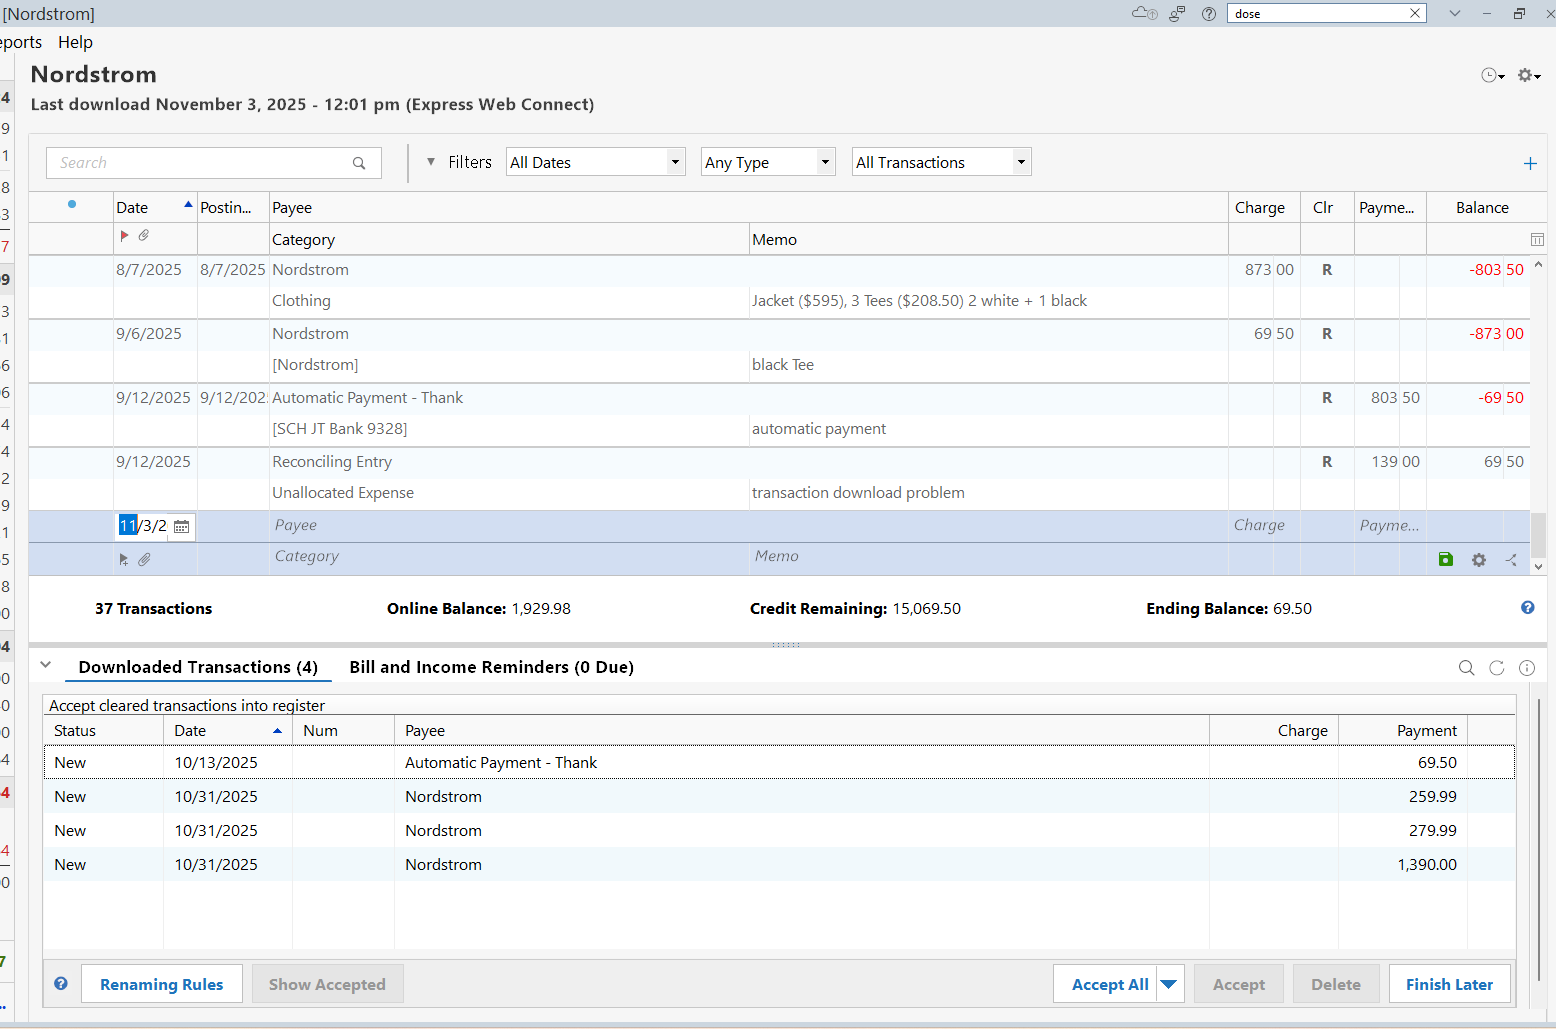
Task: Open the All Transactions dropdown
Action: 940,163
